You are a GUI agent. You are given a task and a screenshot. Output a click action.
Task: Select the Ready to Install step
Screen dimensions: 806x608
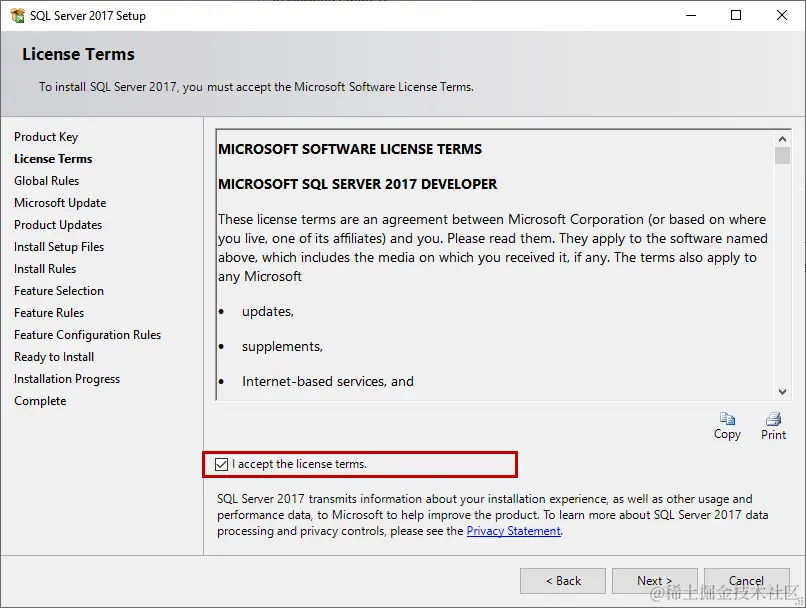pos(54,357)
